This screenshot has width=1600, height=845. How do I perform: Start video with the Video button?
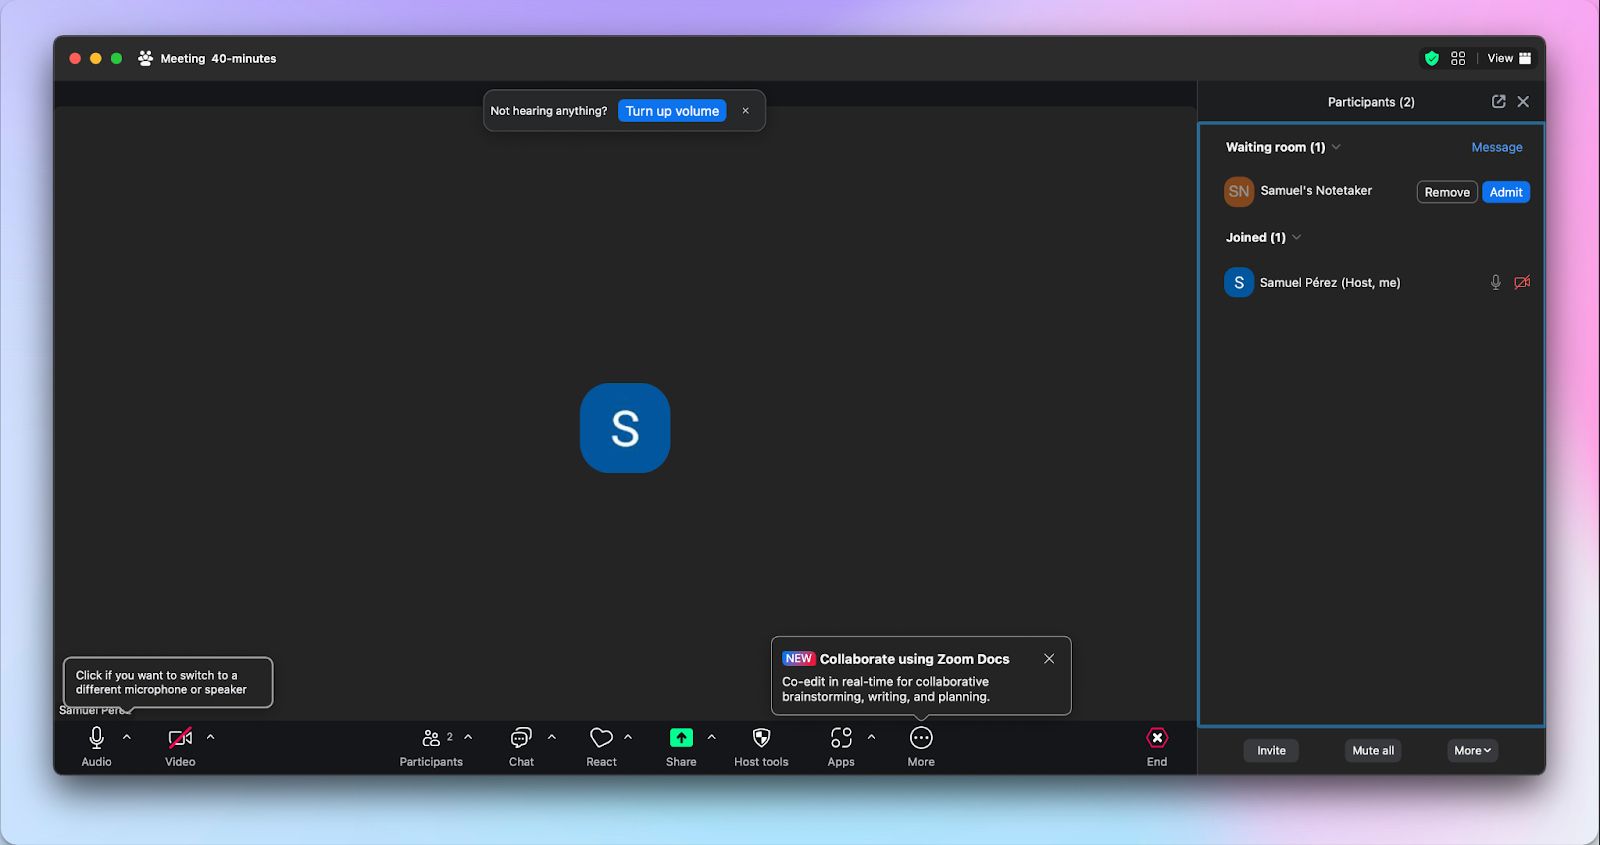[180, 747]
